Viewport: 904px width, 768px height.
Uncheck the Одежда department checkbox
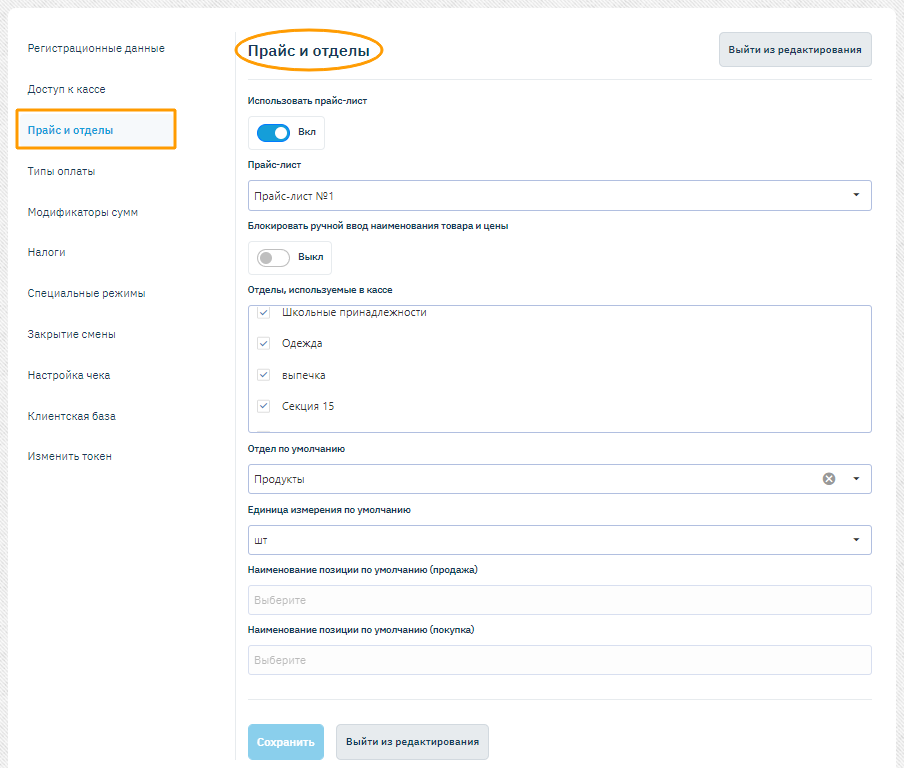coord(264,344)
